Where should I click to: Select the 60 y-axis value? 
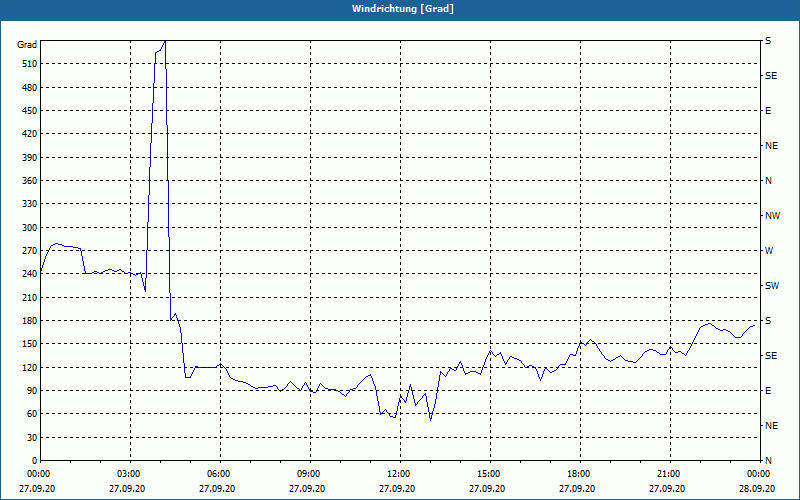point(31,414)
